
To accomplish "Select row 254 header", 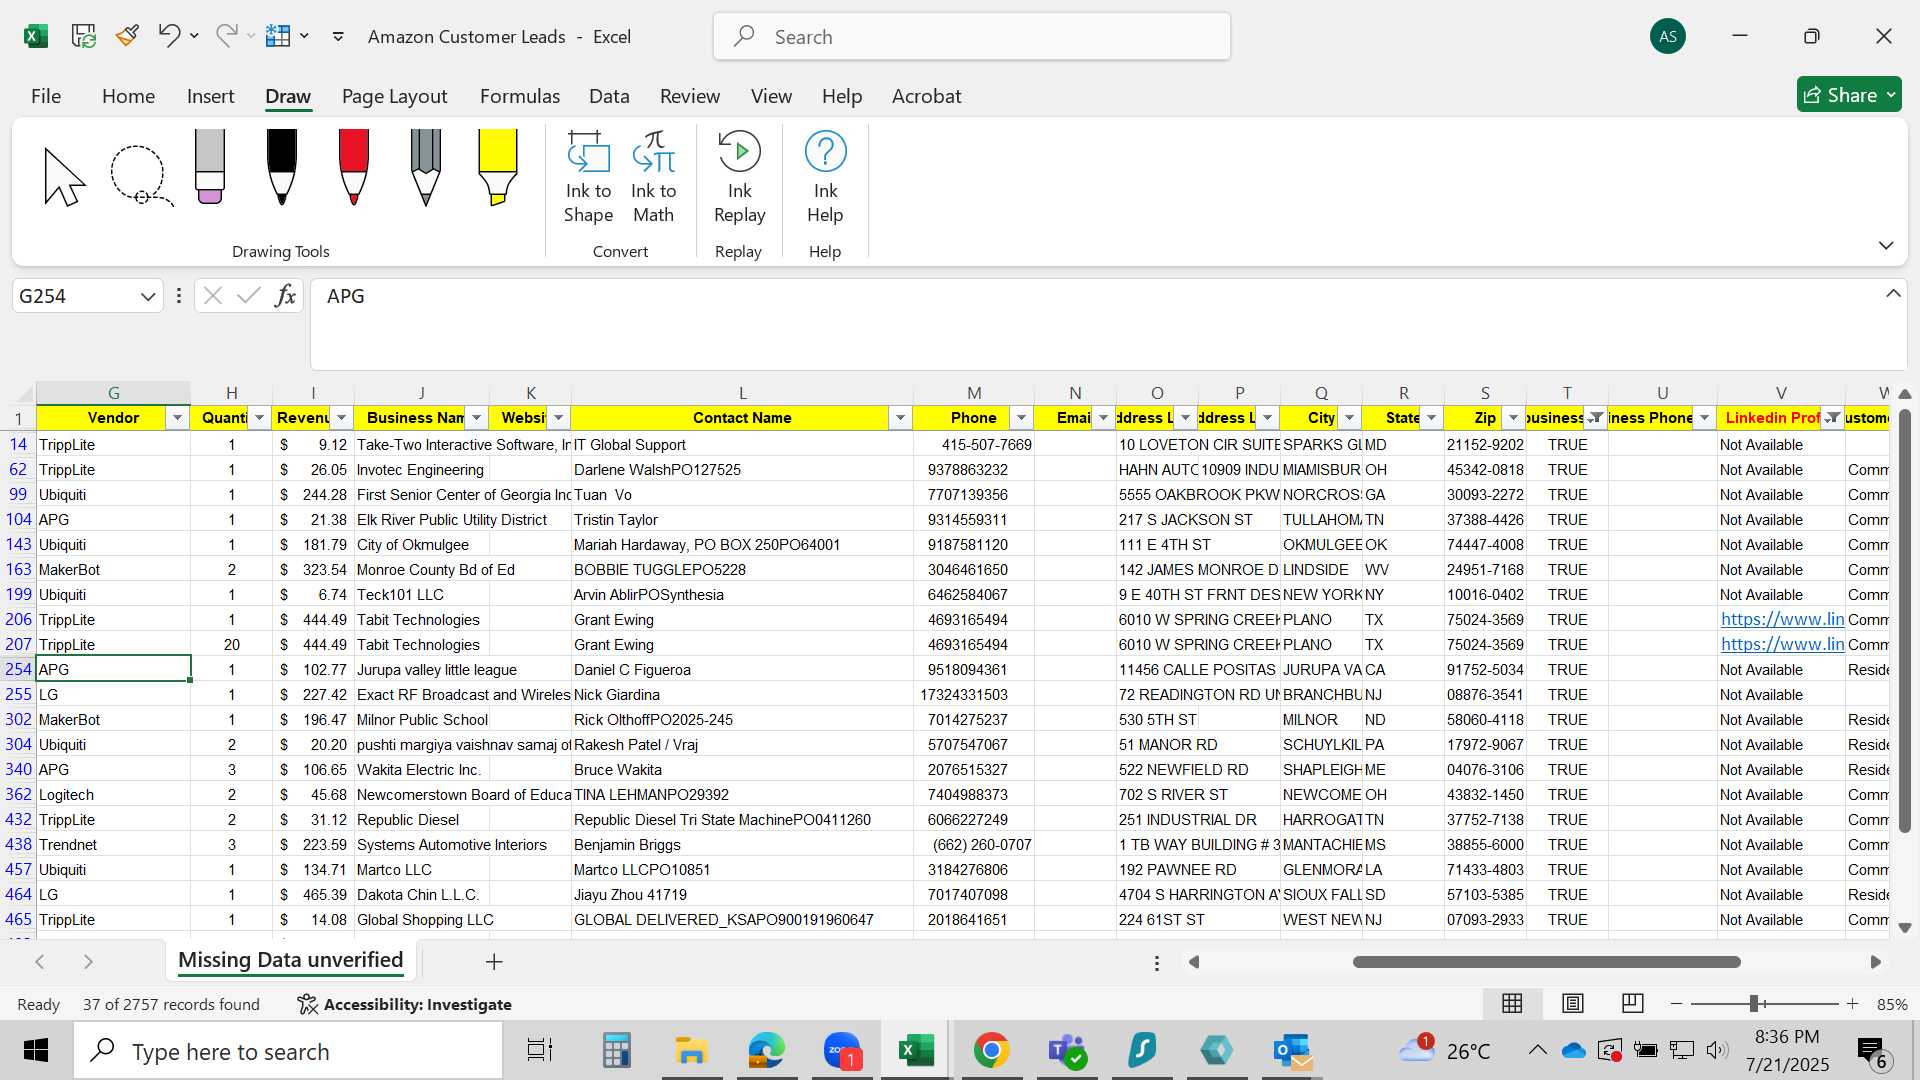I will pos(18,669).
